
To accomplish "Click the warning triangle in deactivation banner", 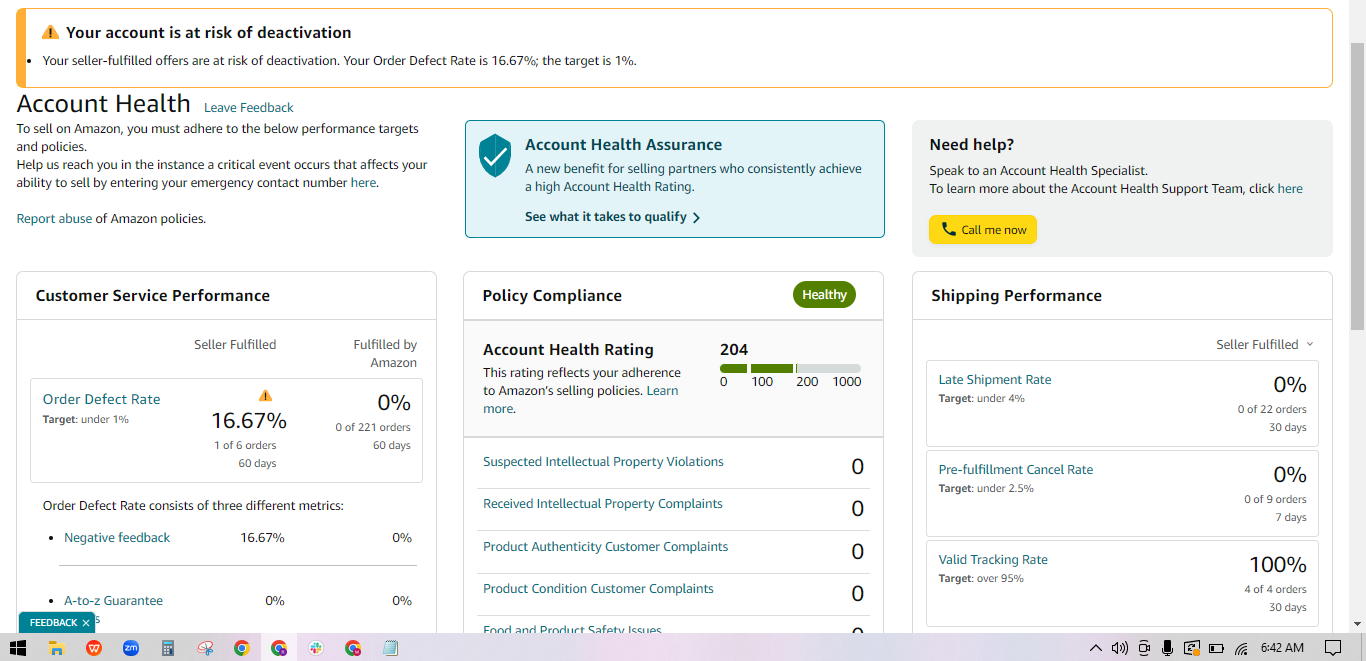I will [50, 33].
